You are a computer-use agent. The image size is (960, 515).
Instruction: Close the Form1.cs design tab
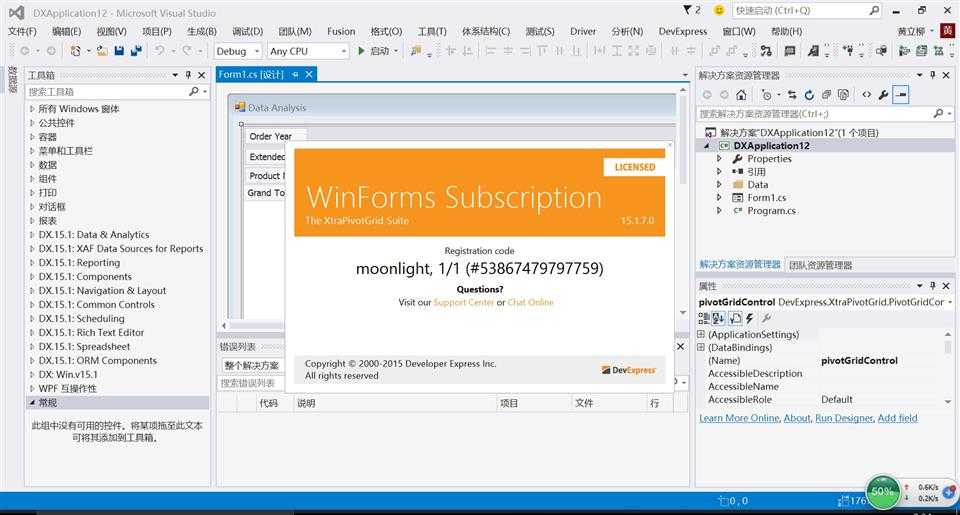tap(309, 74)
